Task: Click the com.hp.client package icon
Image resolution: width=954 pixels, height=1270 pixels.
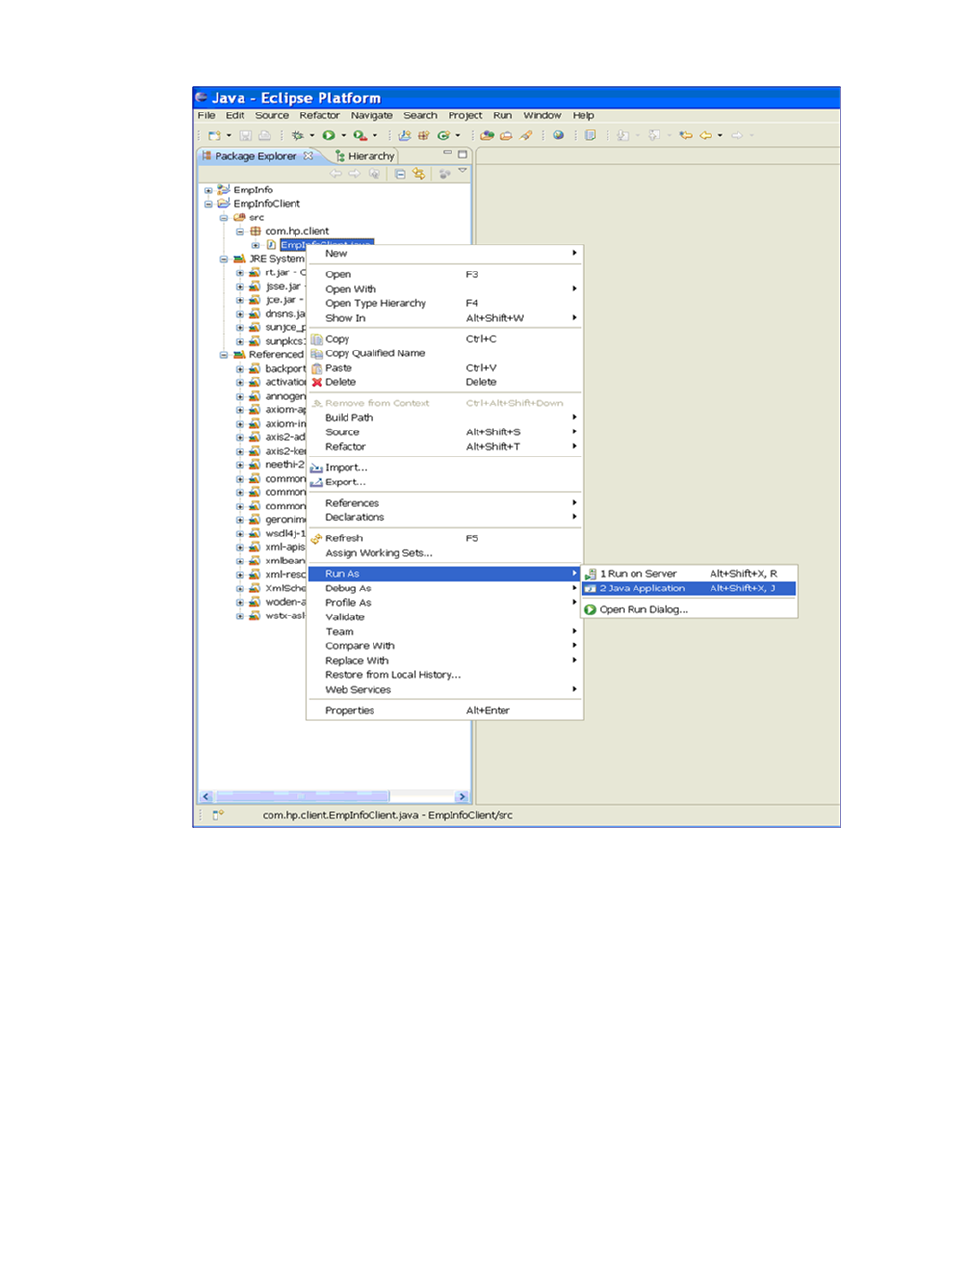Action: point(255,231)
